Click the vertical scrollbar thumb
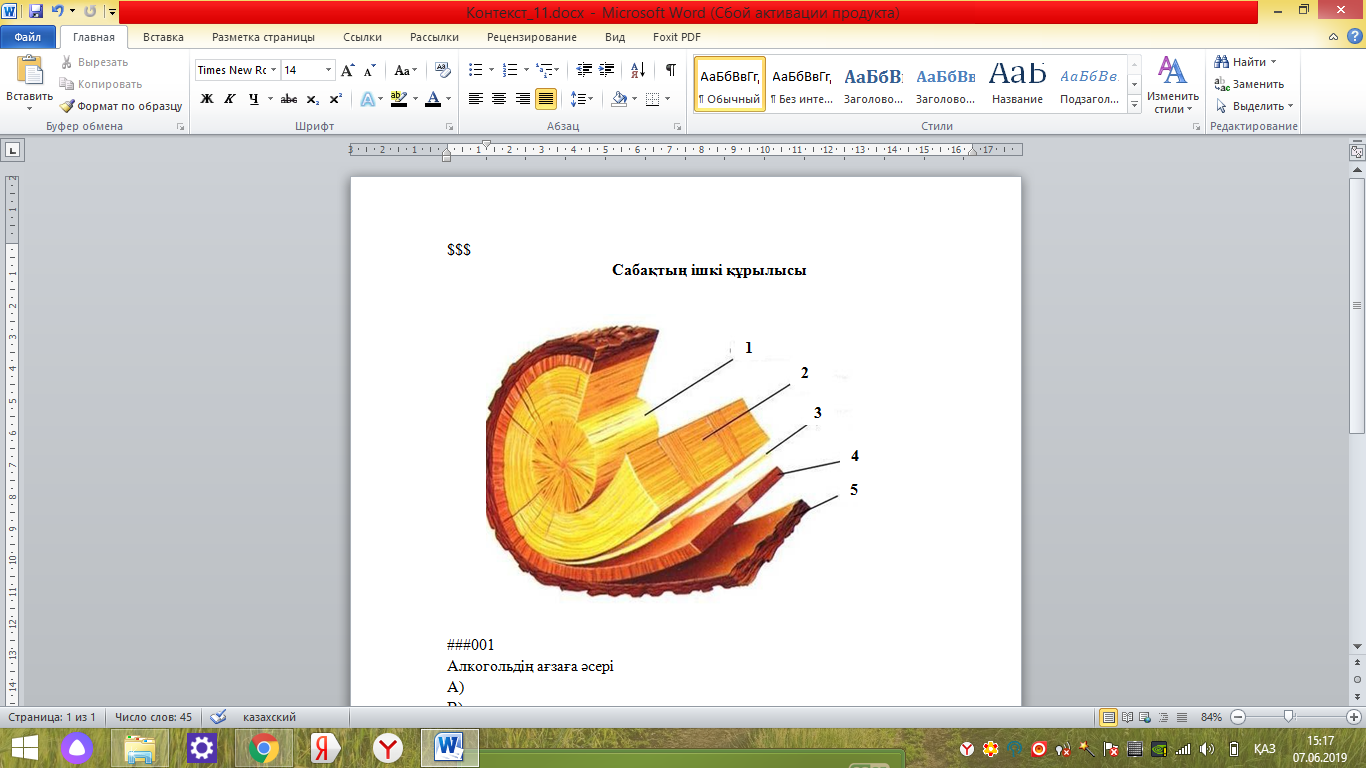 [1357, 305]
